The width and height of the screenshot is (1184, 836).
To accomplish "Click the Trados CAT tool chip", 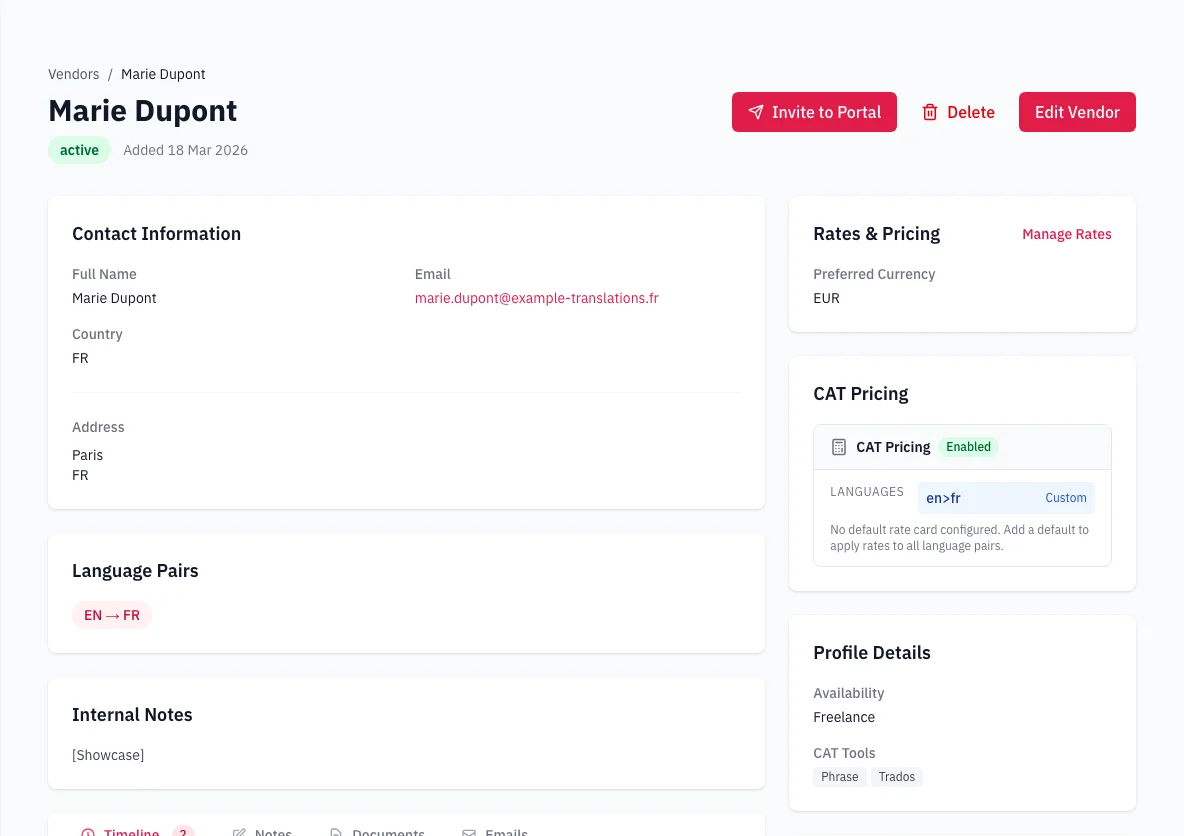I will pos(896,776).
